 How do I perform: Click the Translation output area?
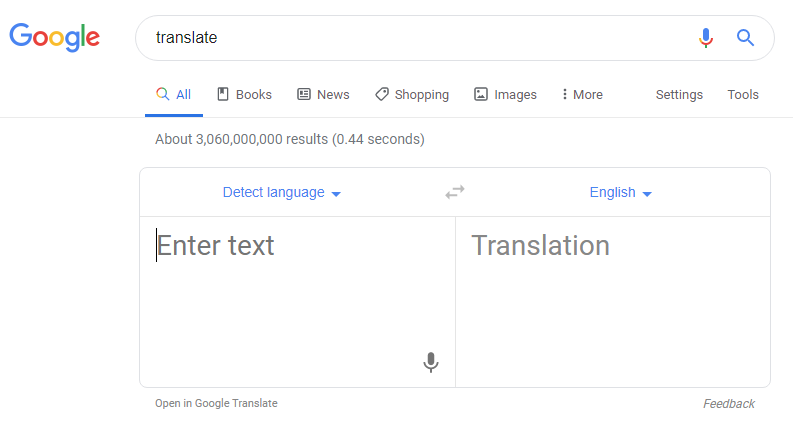click(613, 302)
